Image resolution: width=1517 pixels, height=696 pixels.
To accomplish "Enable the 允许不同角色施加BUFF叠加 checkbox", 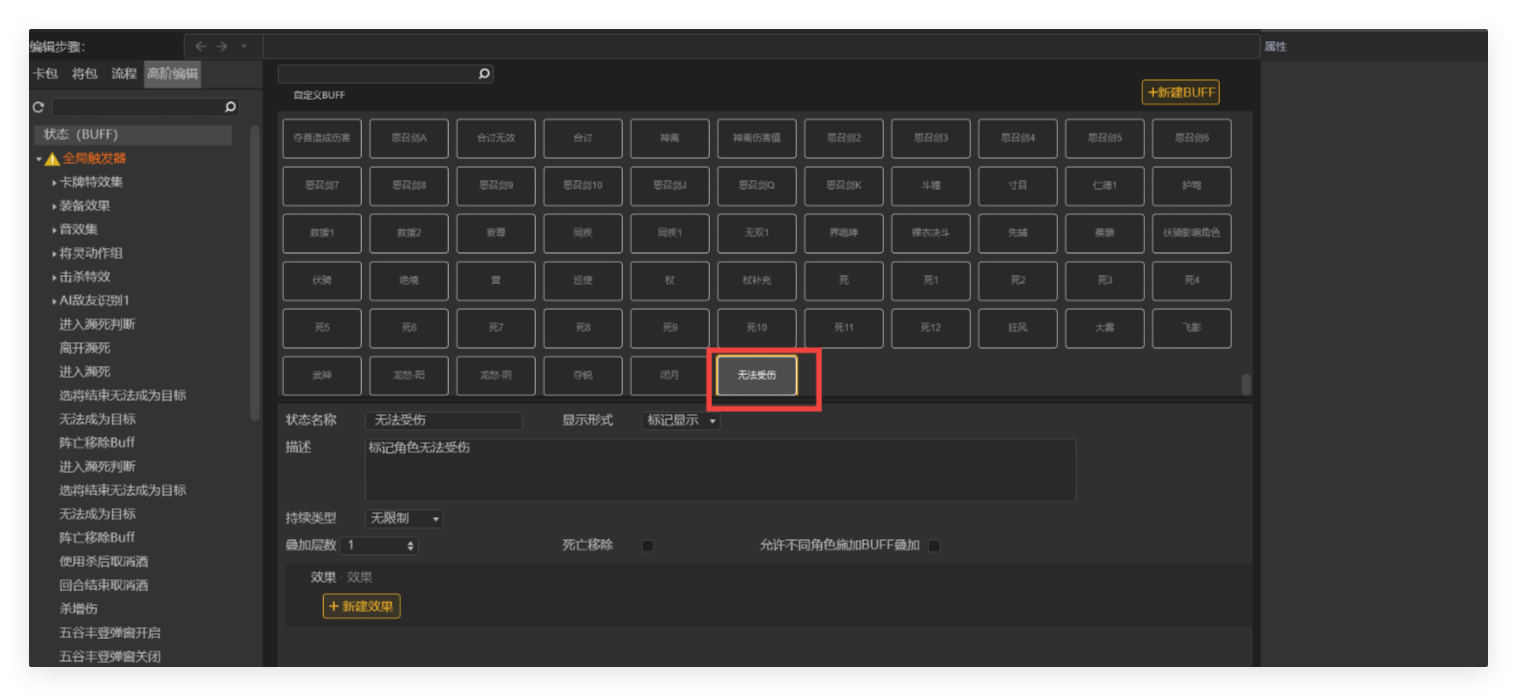I will pyautogui.click(x=933, y=546).
